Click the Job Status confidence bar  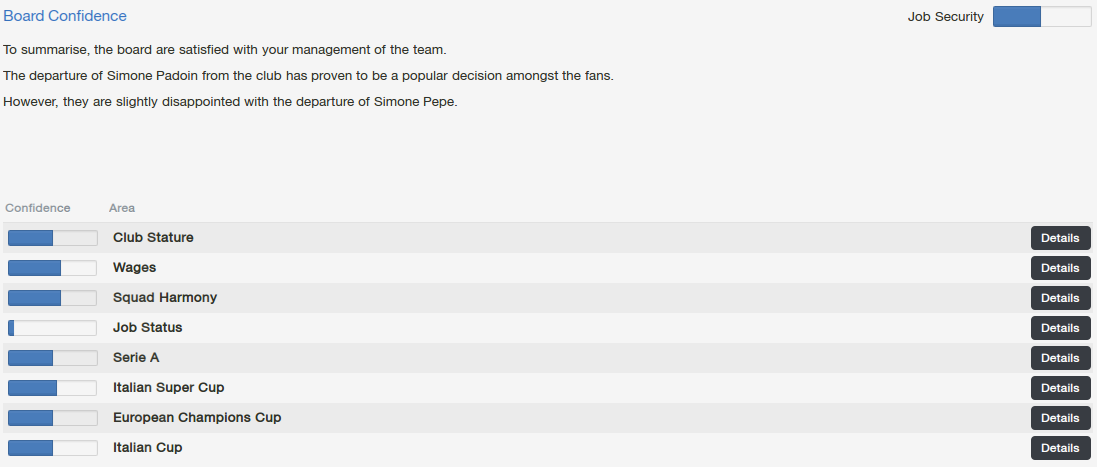click(52, 328)
